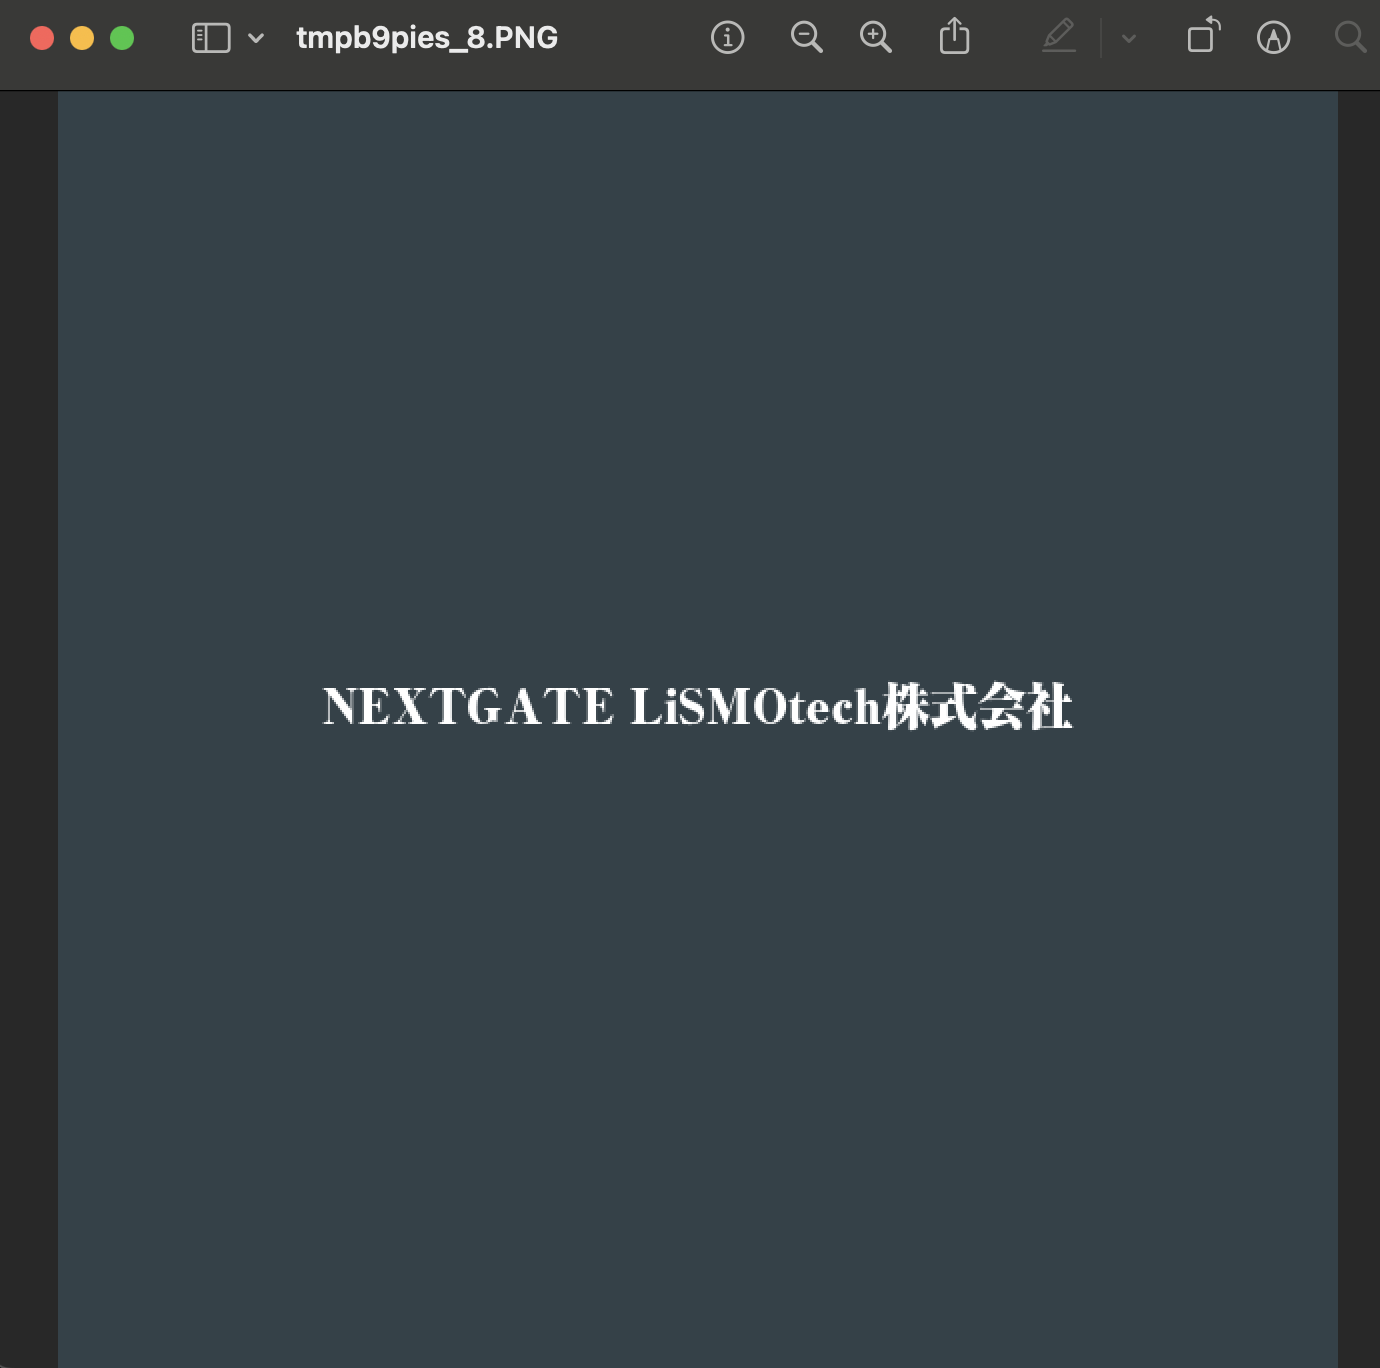This screenshot has width=1380, height=1368.
Task: Toggle full screen with the green button
Action: pyautogui.click(x=121, y=37)
